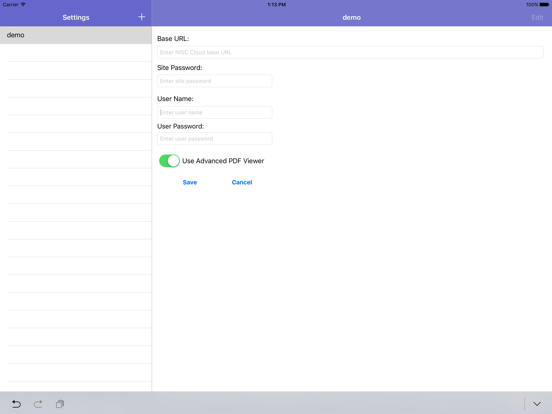The height and width of the screenshot is (414, 552).
Task: Focus the Base URL field
Action: coord(350,52)
